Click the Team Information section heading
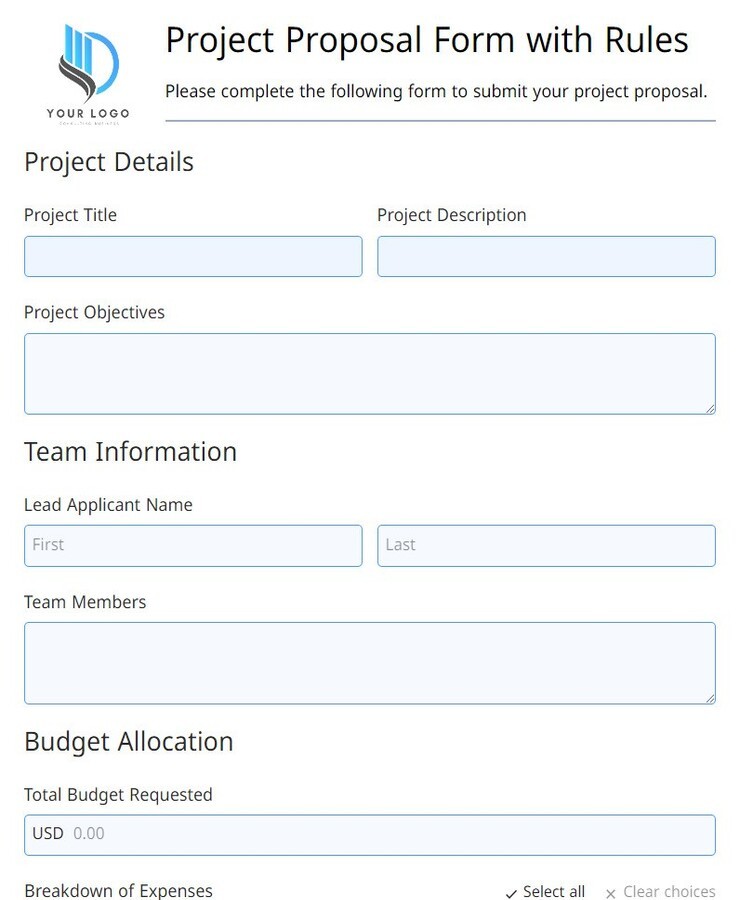 tap(130, 451)
